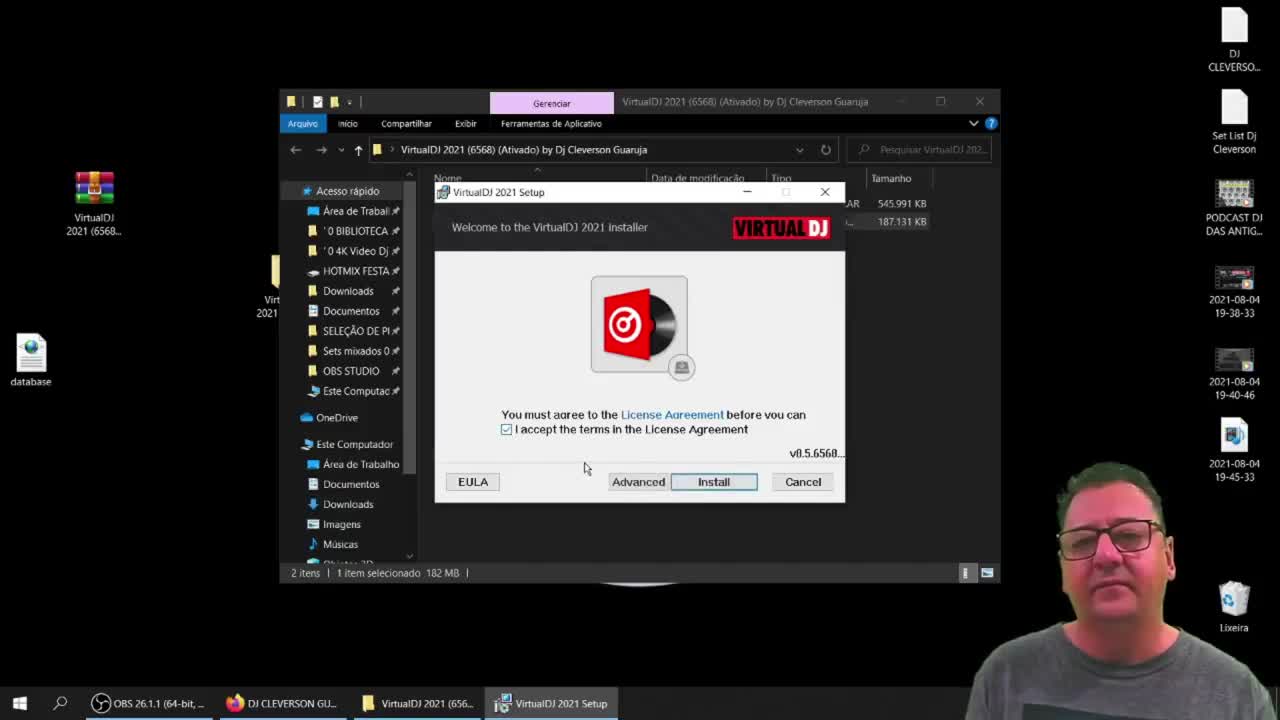This screenshot has width=1280, height=720.
Task: Select the Gerenciar contextual tab
Action: (552, 103)
